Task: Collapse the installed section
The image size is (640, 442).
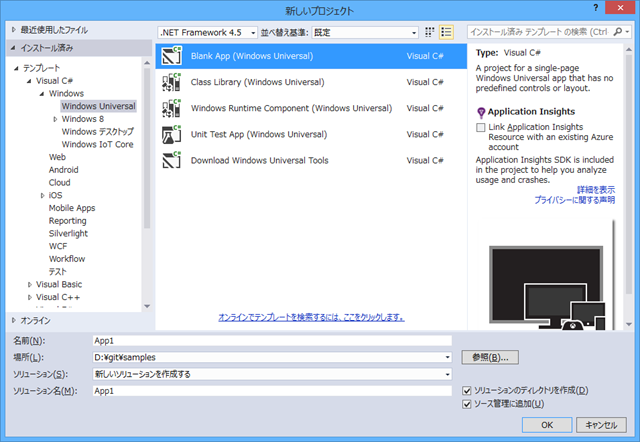Action: tap(13, 48)
